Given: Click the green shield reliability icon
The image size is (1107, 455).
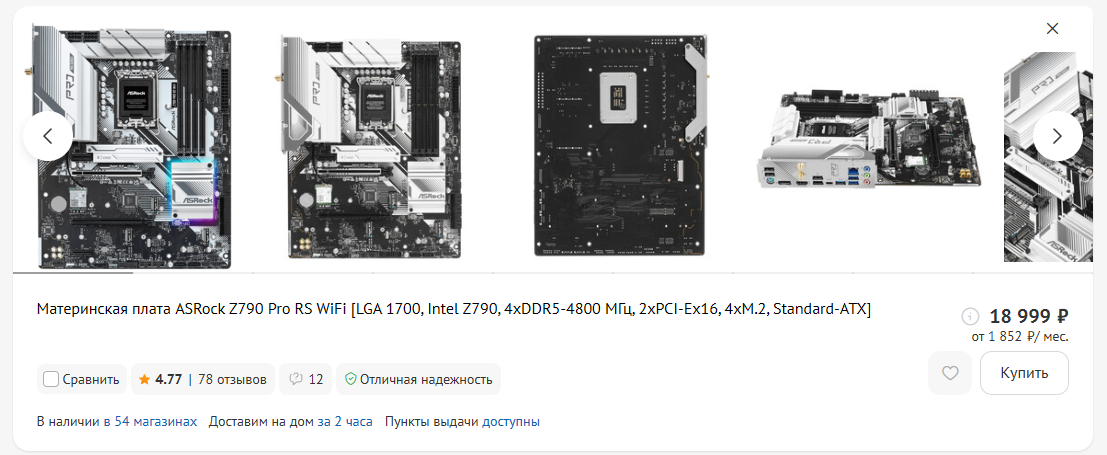Looking at the screenshot, I should 349,379.
